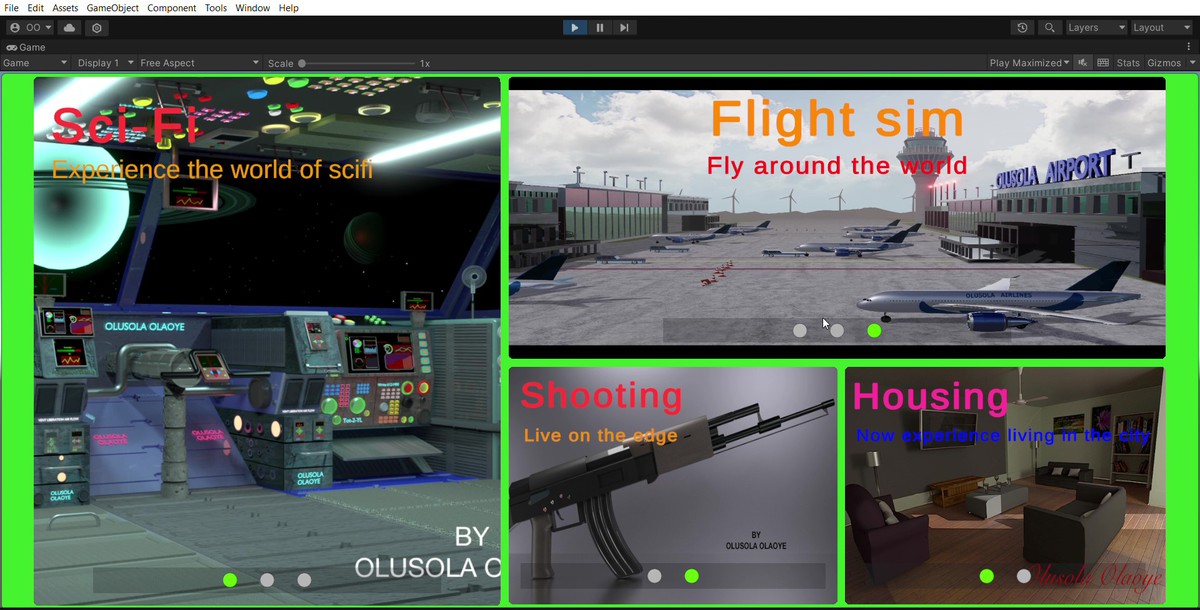
Task: Open the Free Aspect resolution dropdown
Action: click(x=199, y=63)
